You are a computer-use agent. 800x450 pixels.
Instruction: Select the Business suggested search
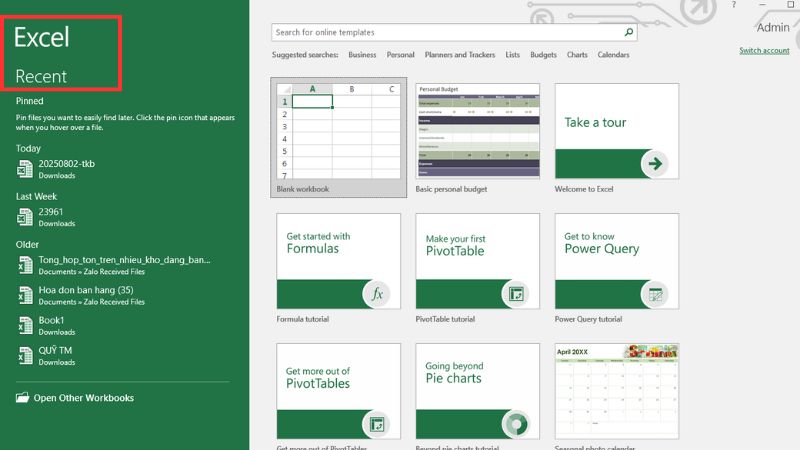tap(362, 55)
